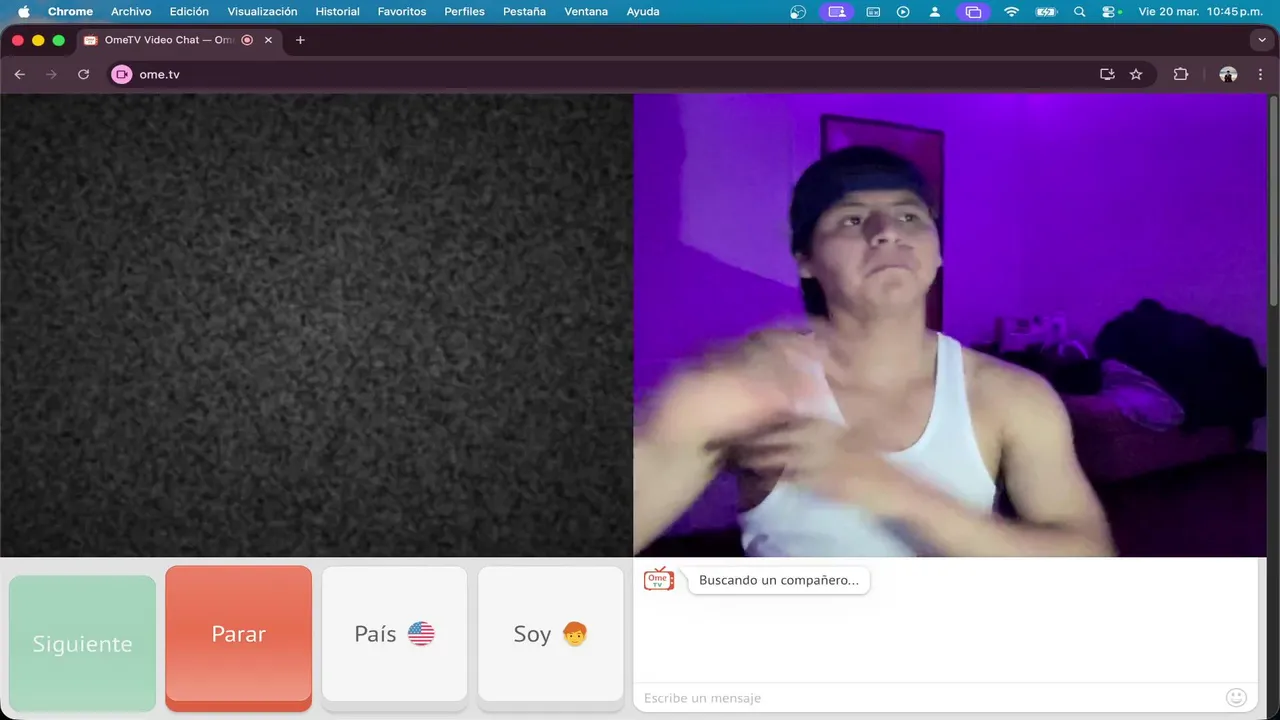The height and width of the screenshot is (720, 1280).
Task: Reload the ome.tv page
Action: click(83, 74)
